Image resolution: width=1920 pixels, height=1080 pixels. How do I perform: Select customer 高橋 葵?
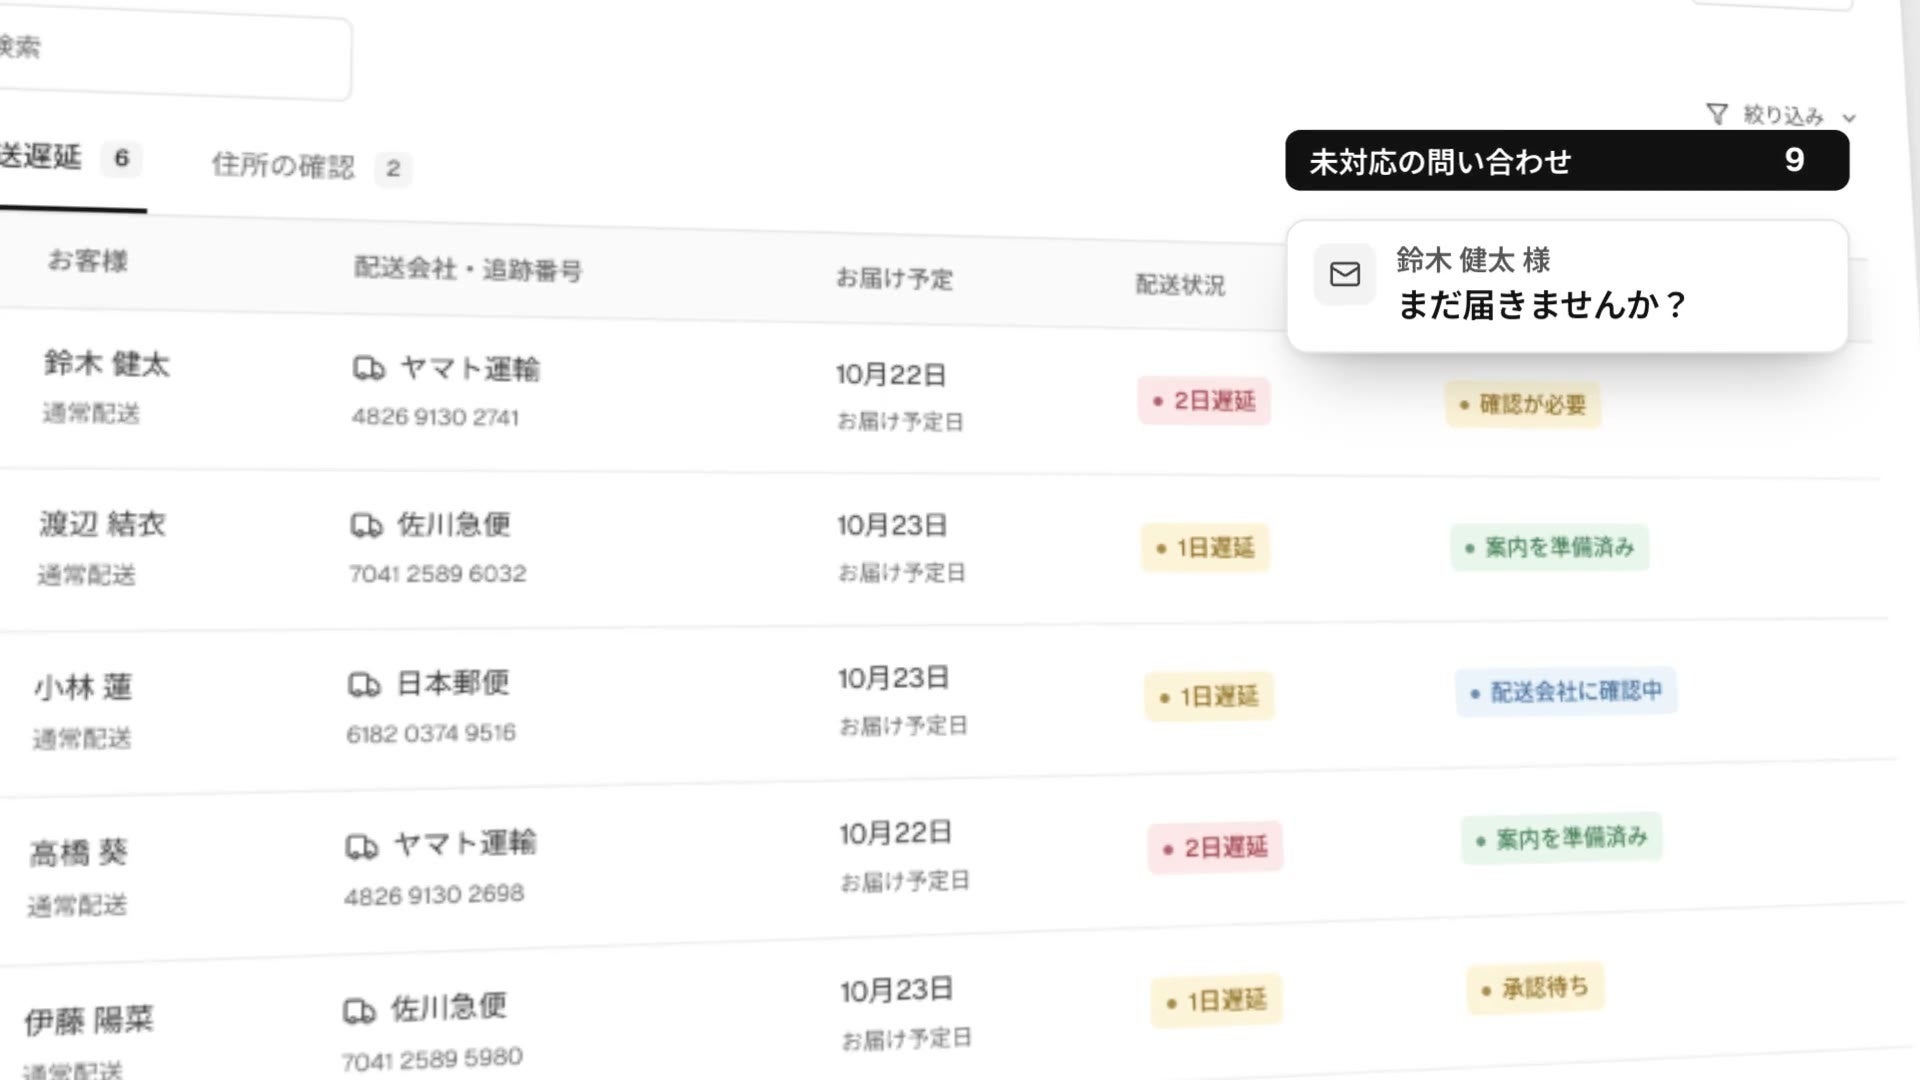point(78,852)
